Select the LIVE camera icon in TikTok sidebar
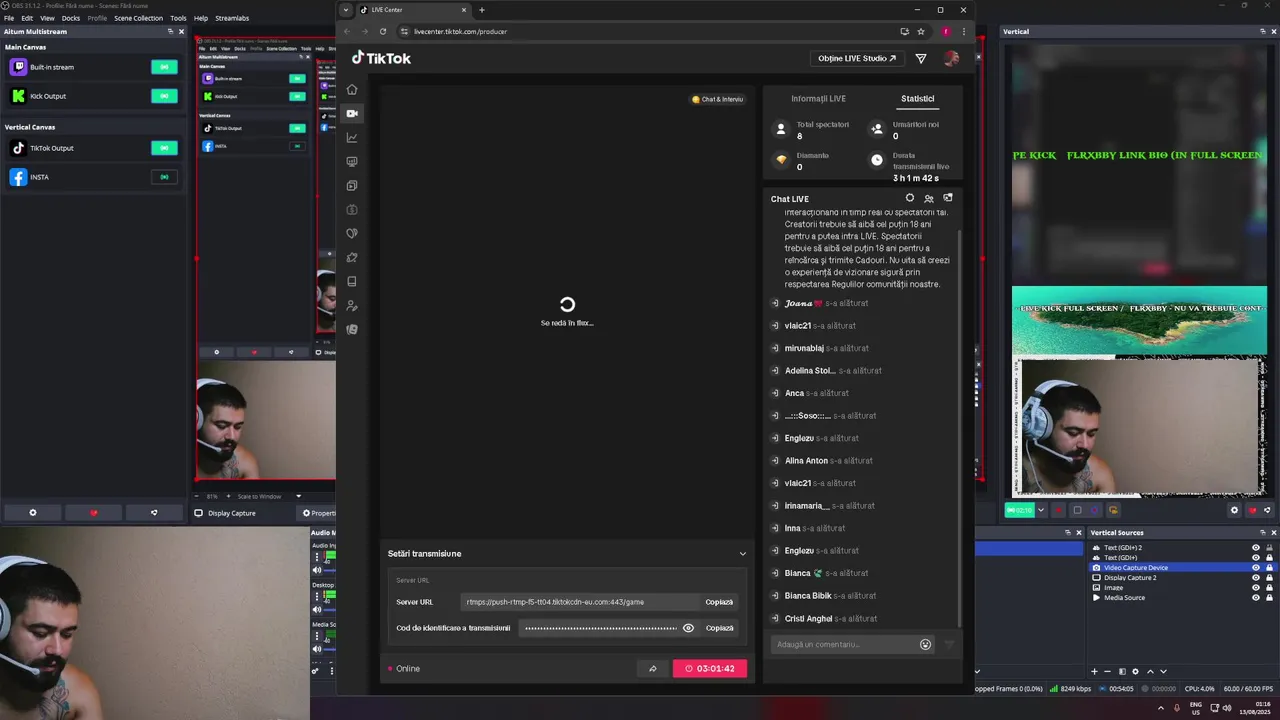 [352, 113]
